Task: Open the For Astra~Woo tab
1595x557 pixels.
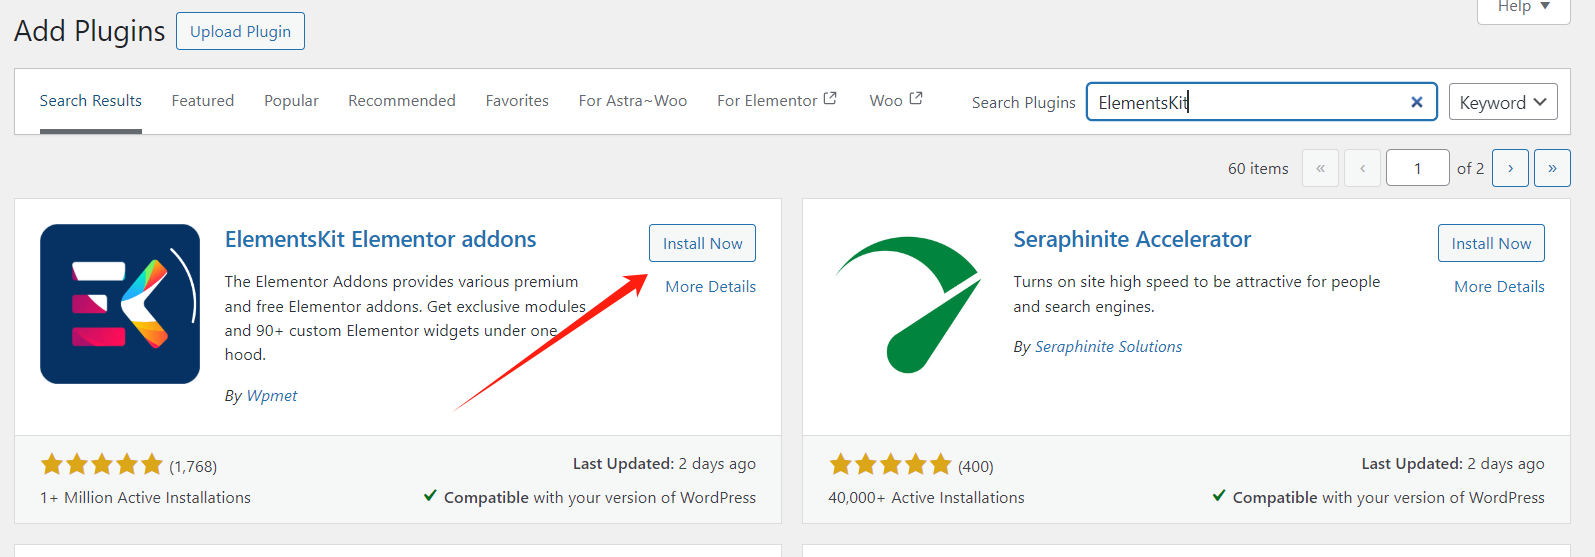Action: [632, 100]
